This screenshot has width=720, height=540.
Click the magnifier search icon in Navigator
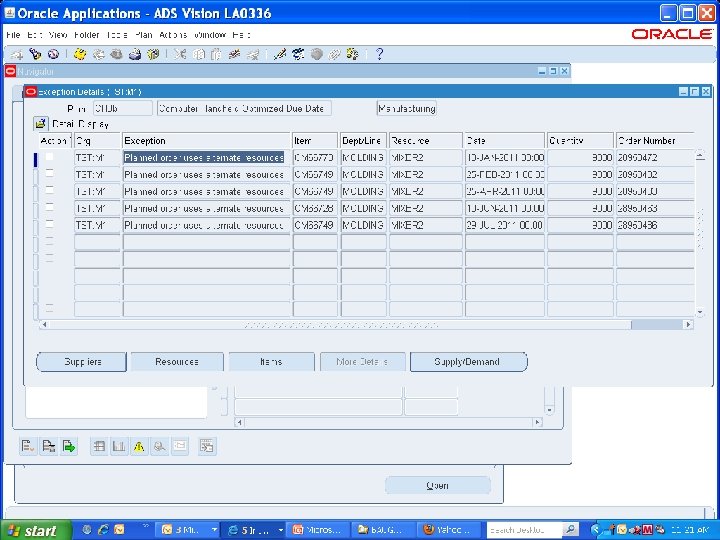(x=159, y=446)
